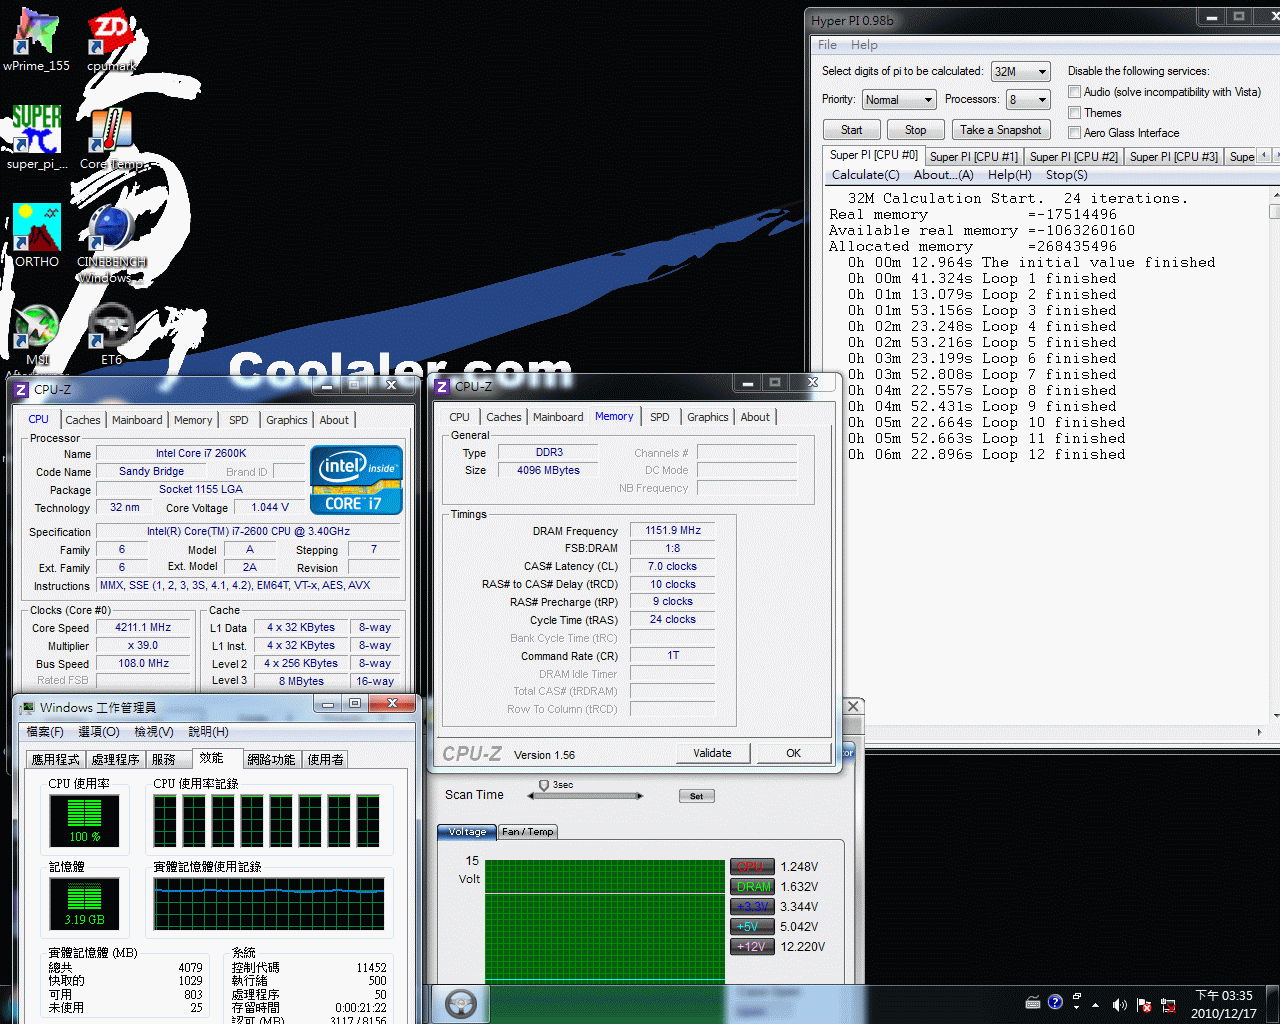Toggle the Audio service checkbox in Hyper PI
The image size is (1280, 1024).
(1075, 92)
